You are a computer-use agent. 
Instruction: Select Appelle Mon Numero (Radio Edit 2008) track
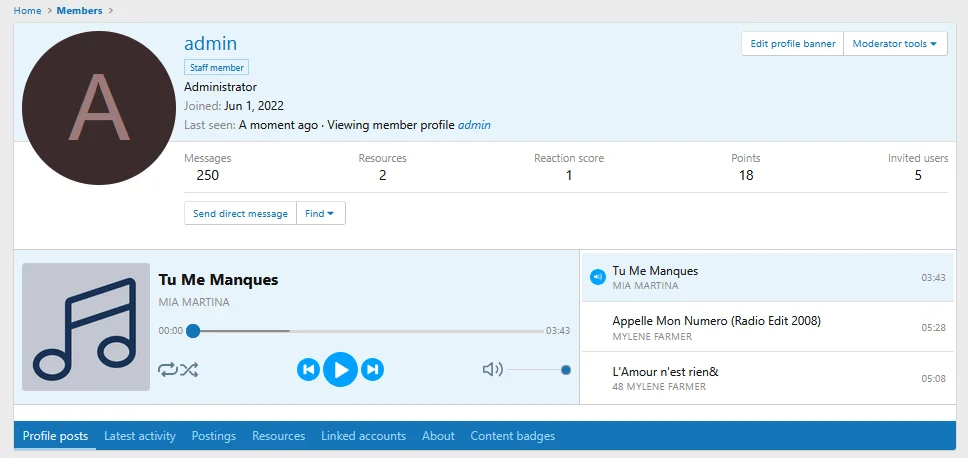768,327
